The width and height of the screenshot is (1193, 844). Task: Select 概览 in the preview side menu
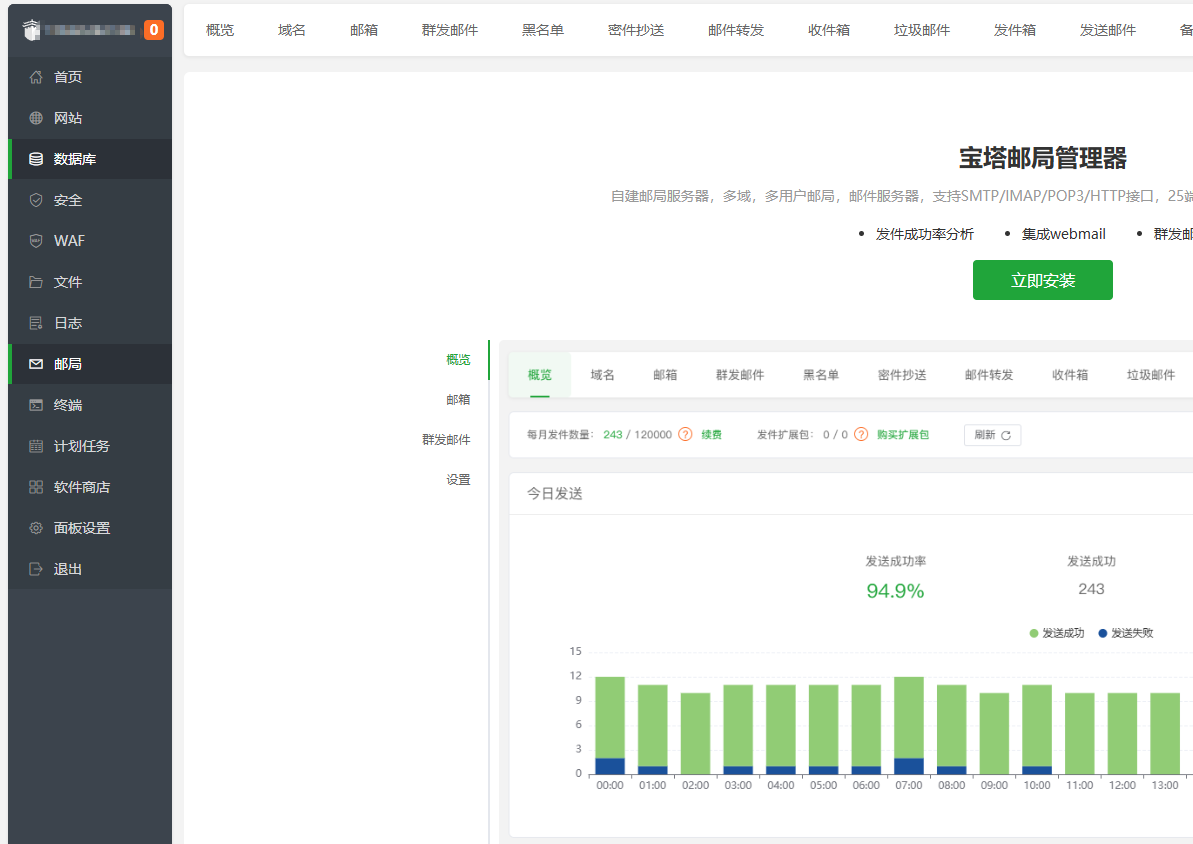tap(458, 359)
